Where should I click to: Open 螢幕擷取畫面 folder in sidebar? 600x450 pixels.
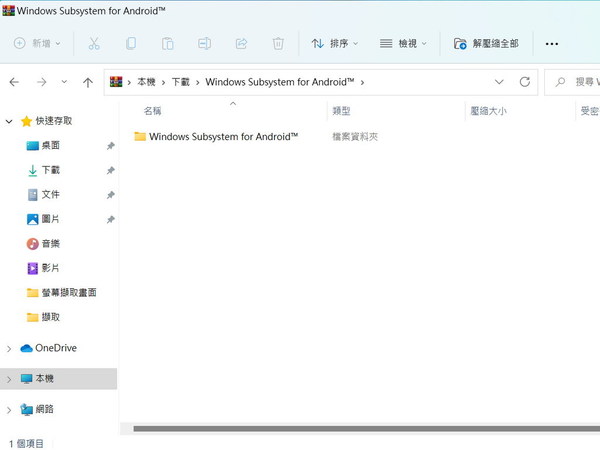[61, 293]
